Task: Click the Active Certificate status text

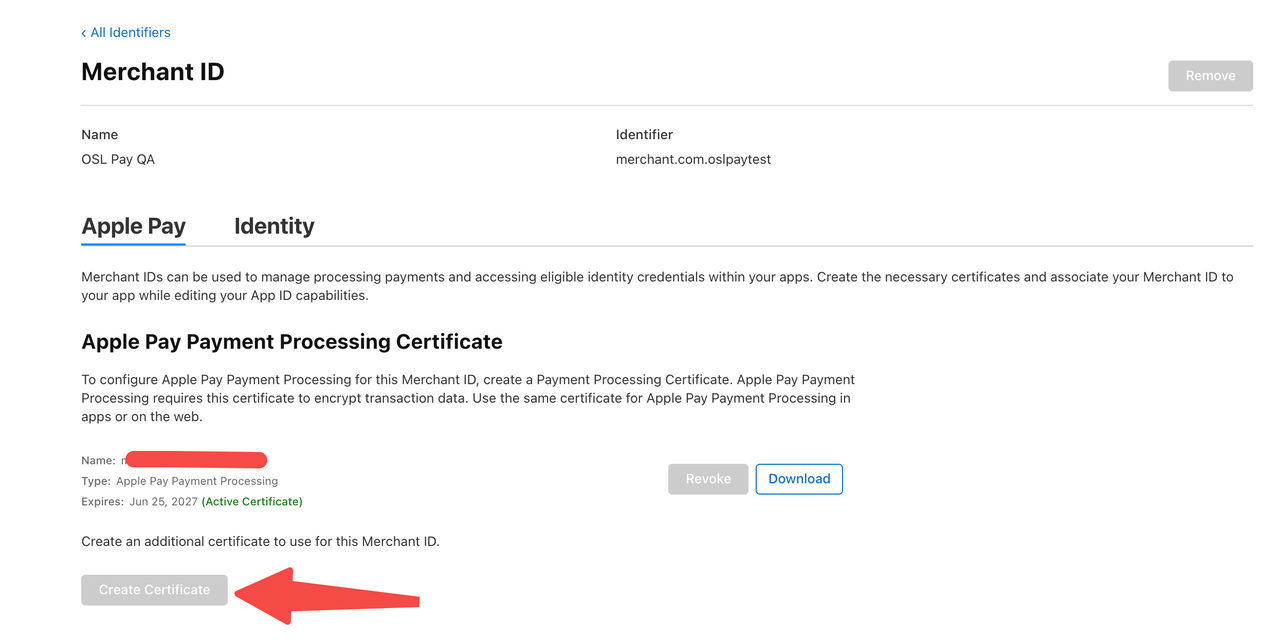Action: point(252,502)
